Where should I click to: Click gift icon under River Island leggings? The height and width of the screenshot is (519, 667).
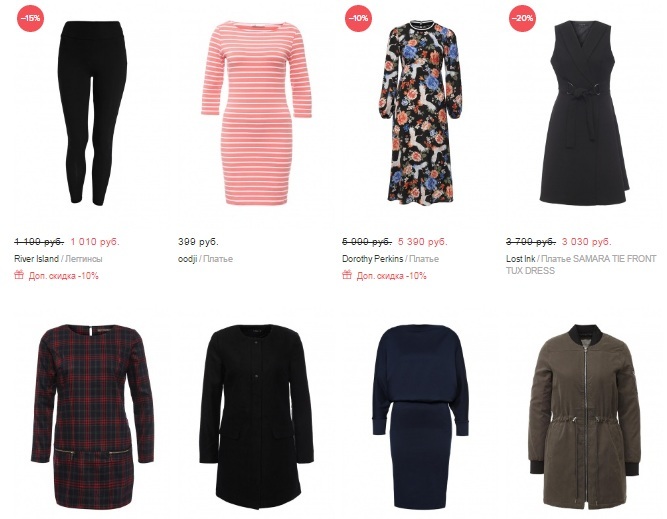point(19,275)
